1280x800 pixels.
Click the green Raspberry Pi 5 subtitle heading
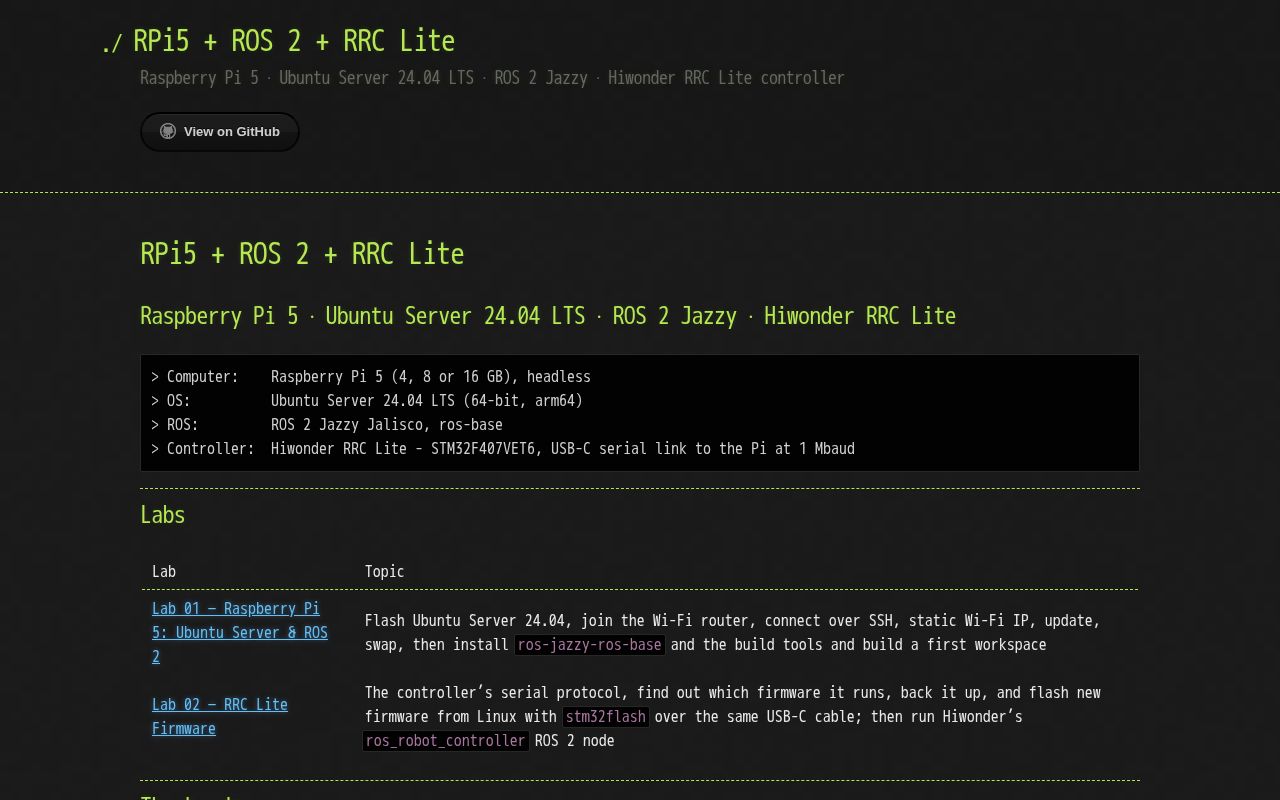[548, 316]
